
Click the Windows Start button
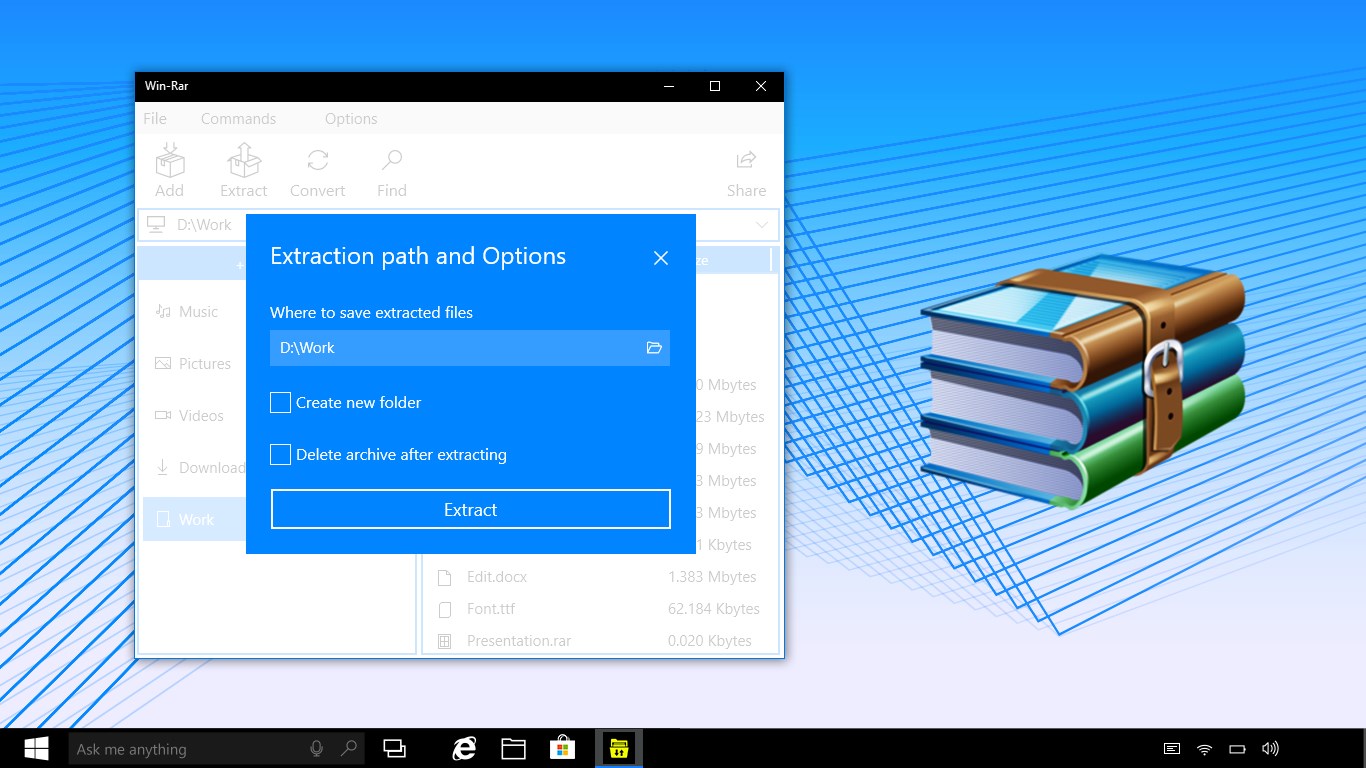click(36, 748)
